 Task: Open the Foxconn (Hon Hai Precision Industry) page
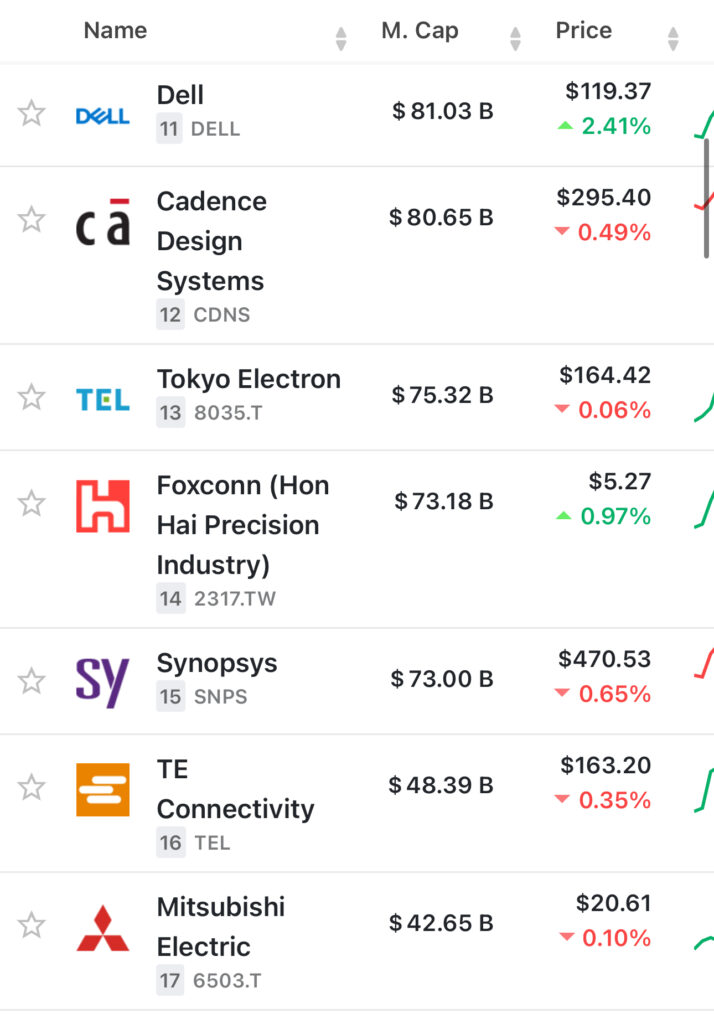pos(243,525)
